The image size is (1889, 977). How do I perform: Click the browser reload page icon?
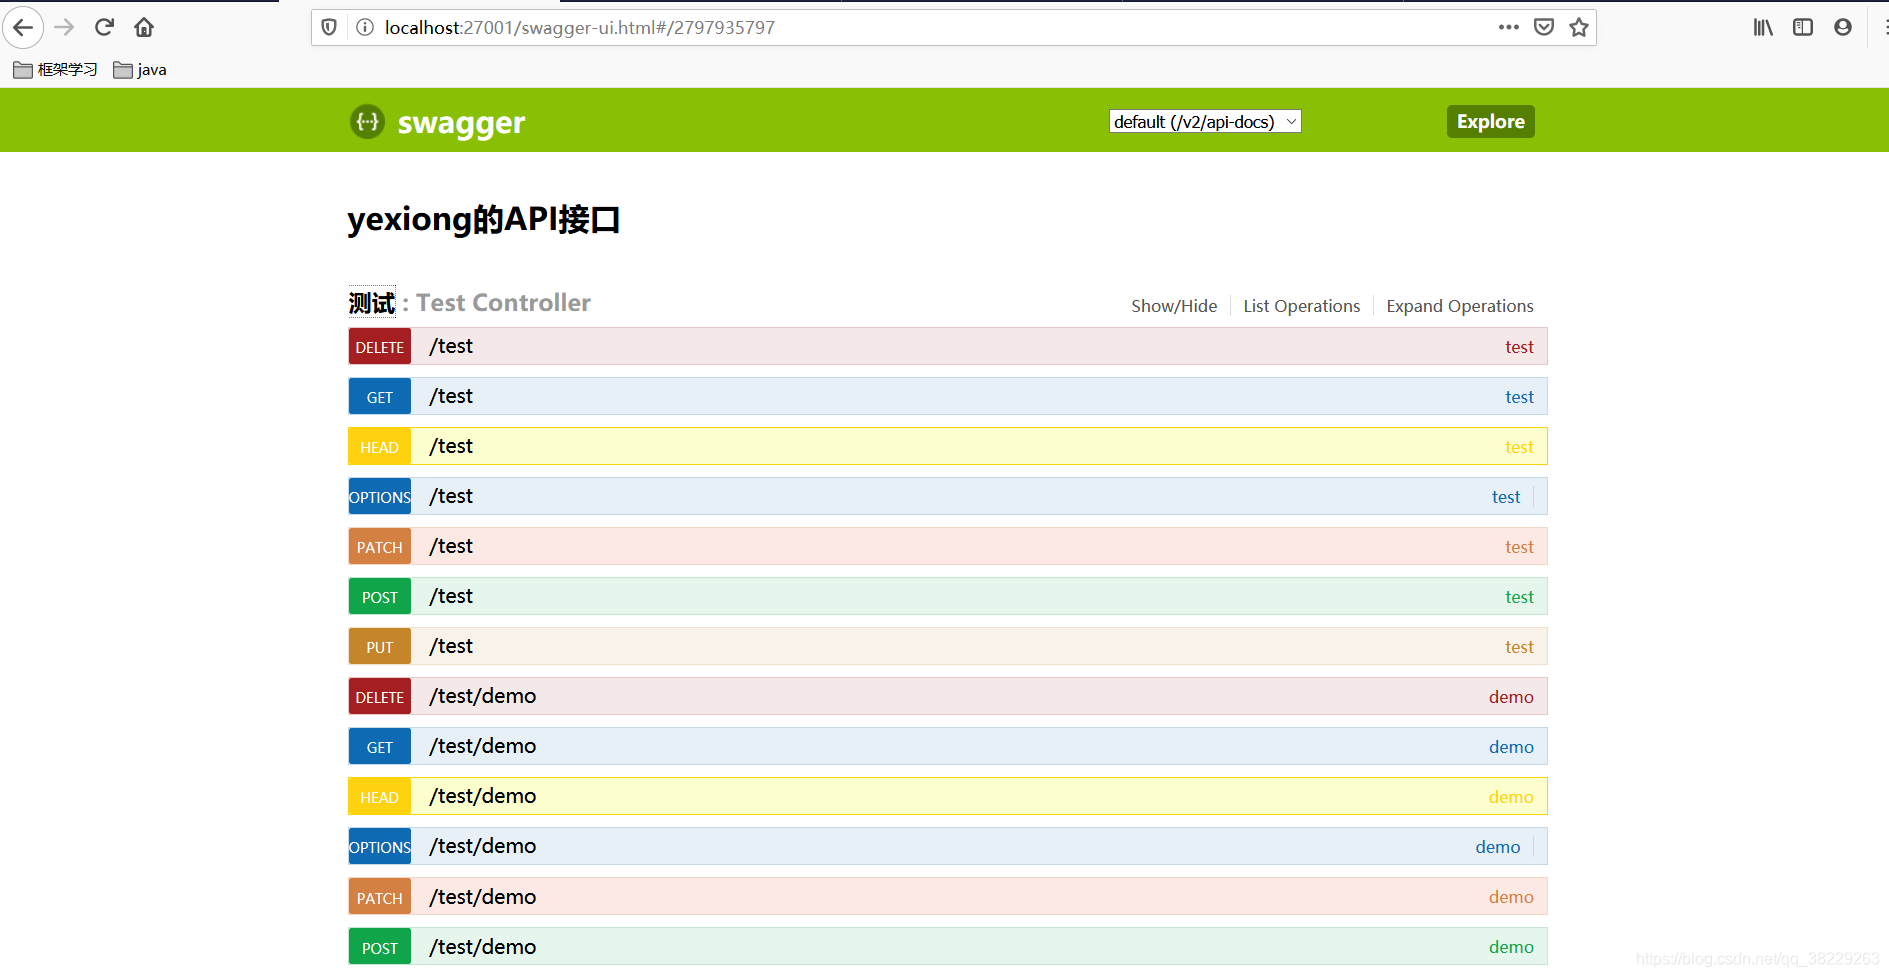(x=104, y=27)
